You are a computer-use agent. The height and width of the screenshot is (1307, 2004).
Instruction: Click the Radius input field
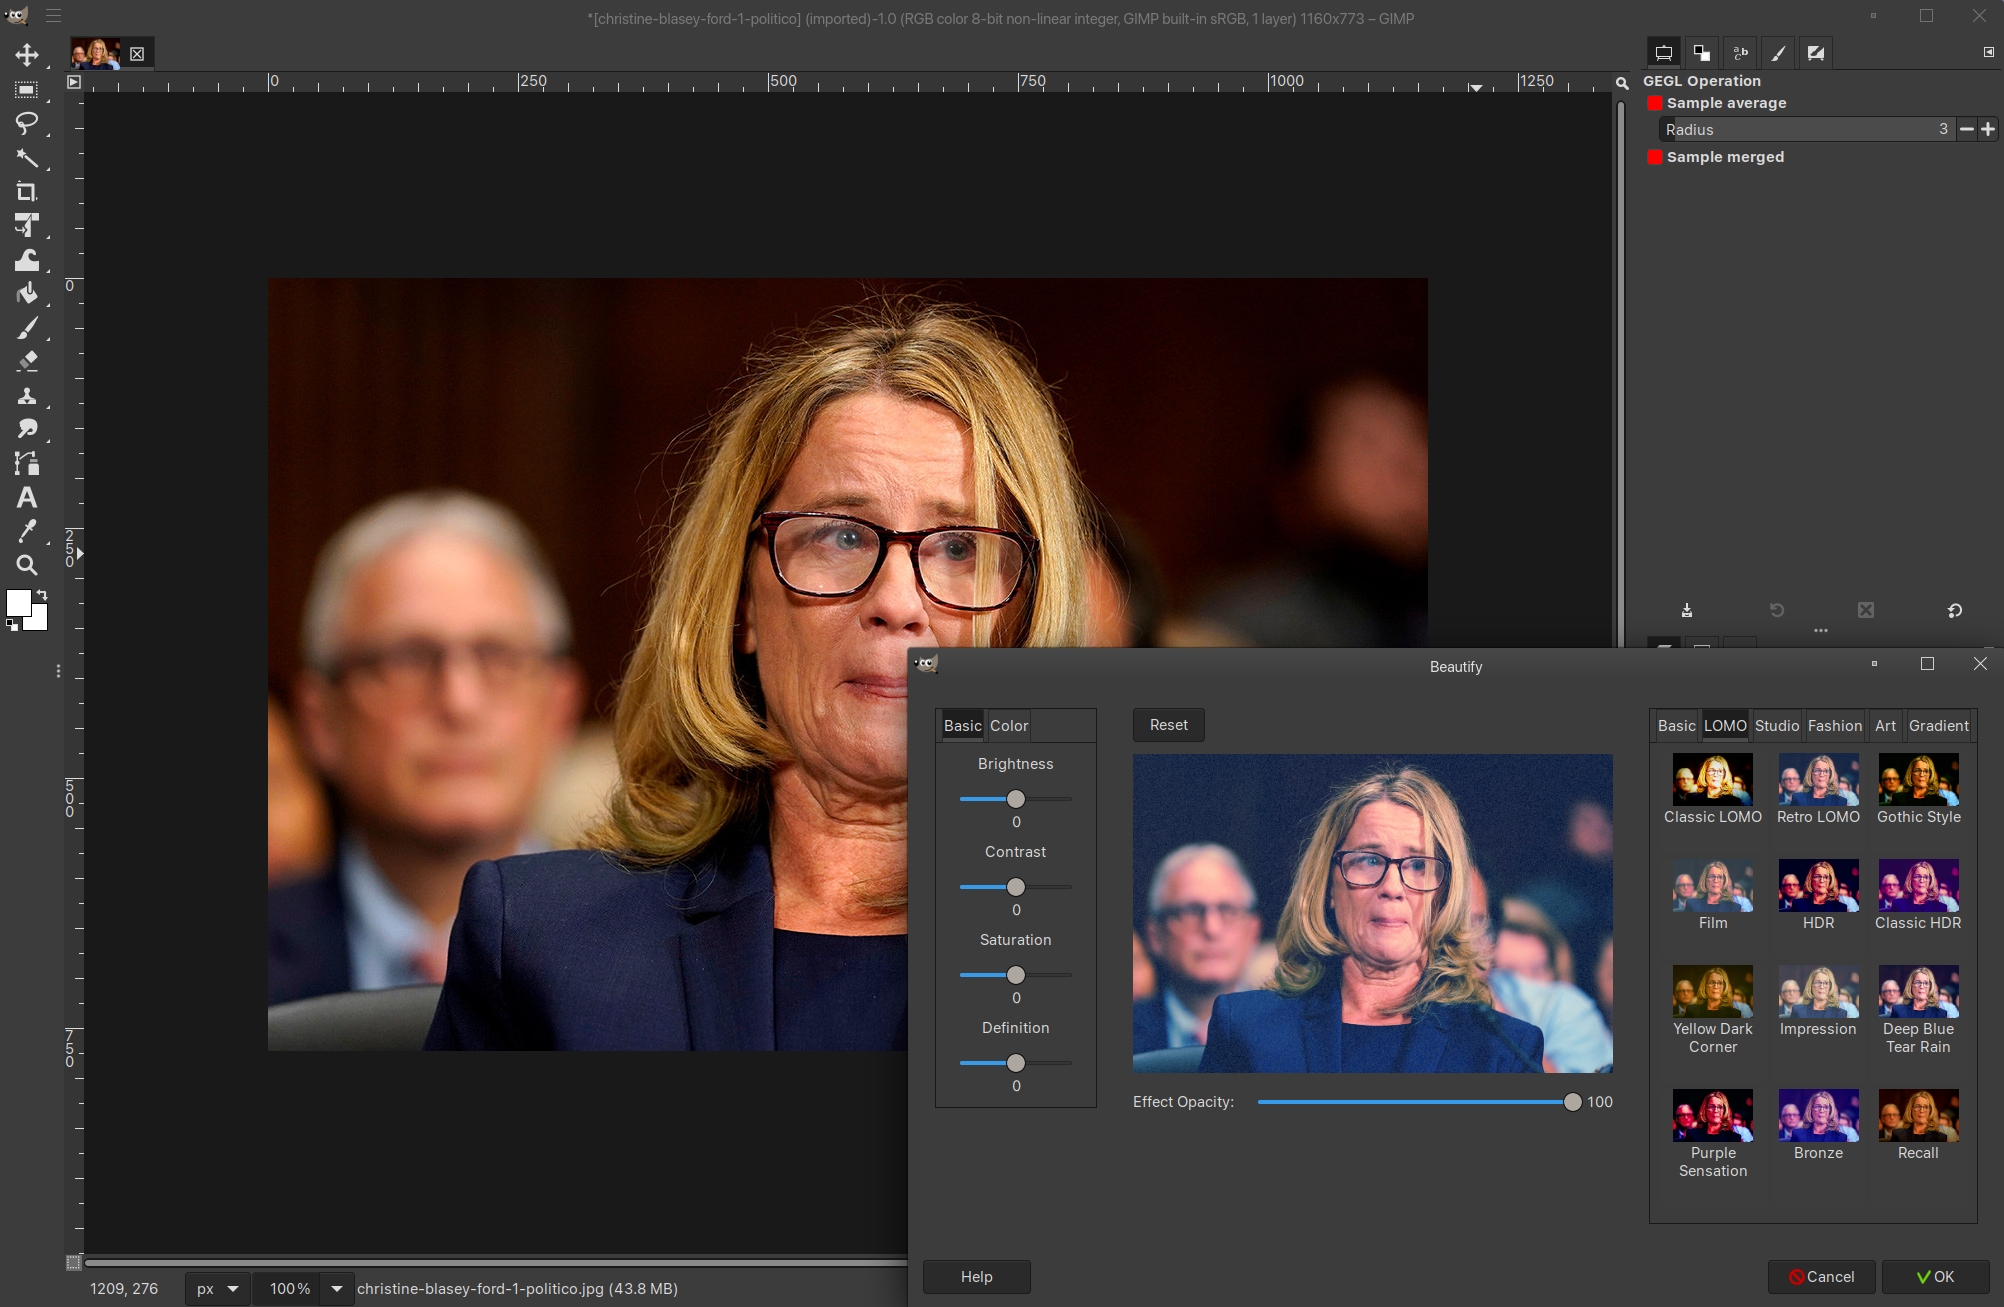(x=1806, y=129)
